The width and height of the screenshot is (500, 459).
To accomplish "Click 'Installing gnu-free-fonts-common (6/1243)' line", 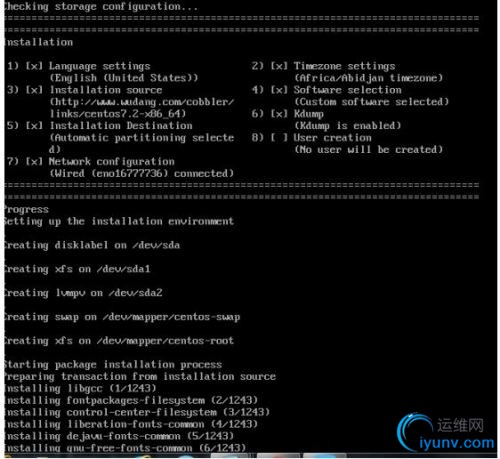I will click(x=125, y=448).
